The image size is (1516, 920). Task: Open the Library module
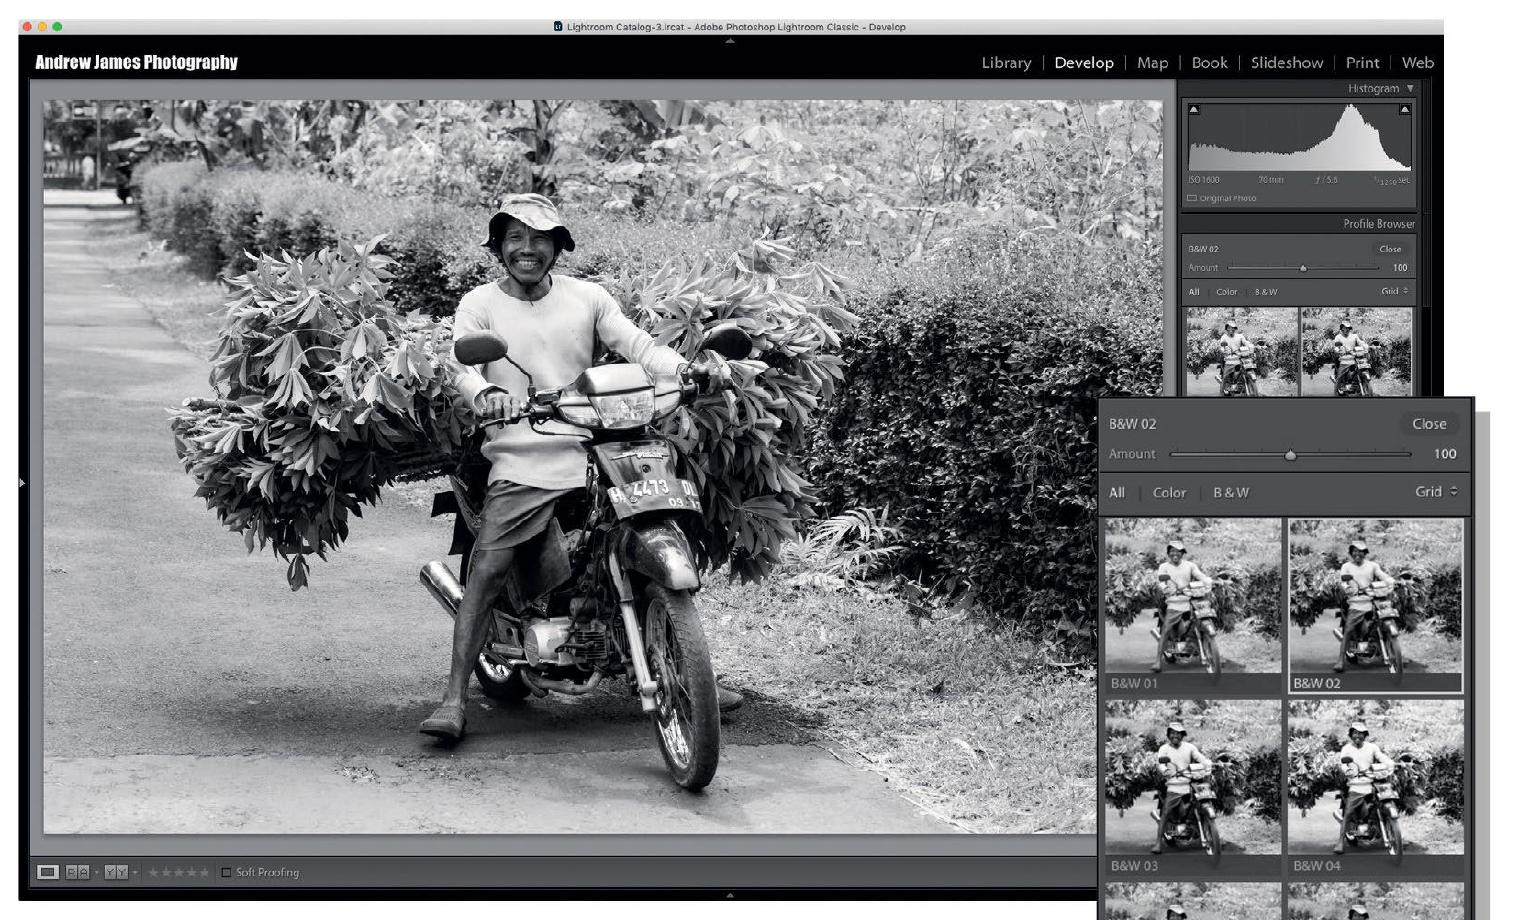1006,62
